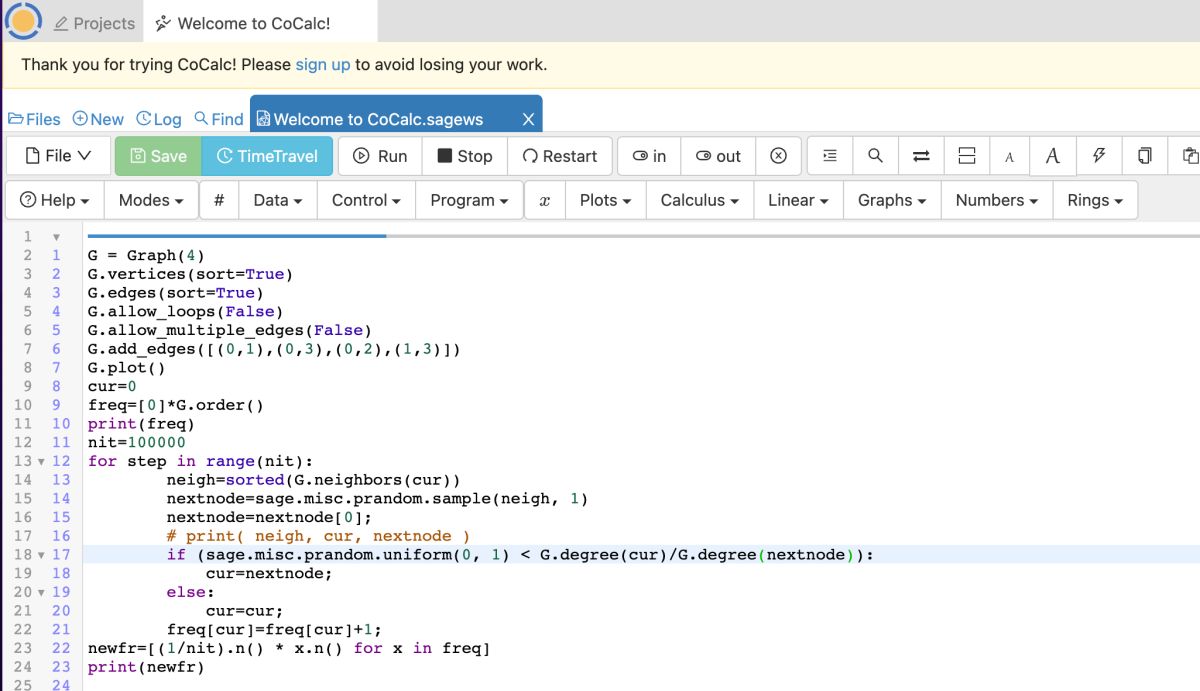Click the copy icon

1144,156
